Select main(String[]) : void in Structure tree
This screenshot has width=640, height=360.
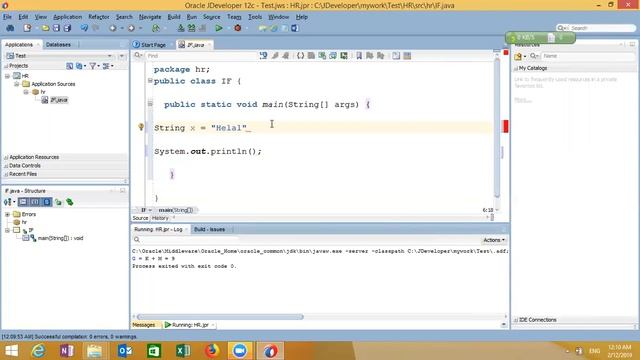tap(60, 238)
